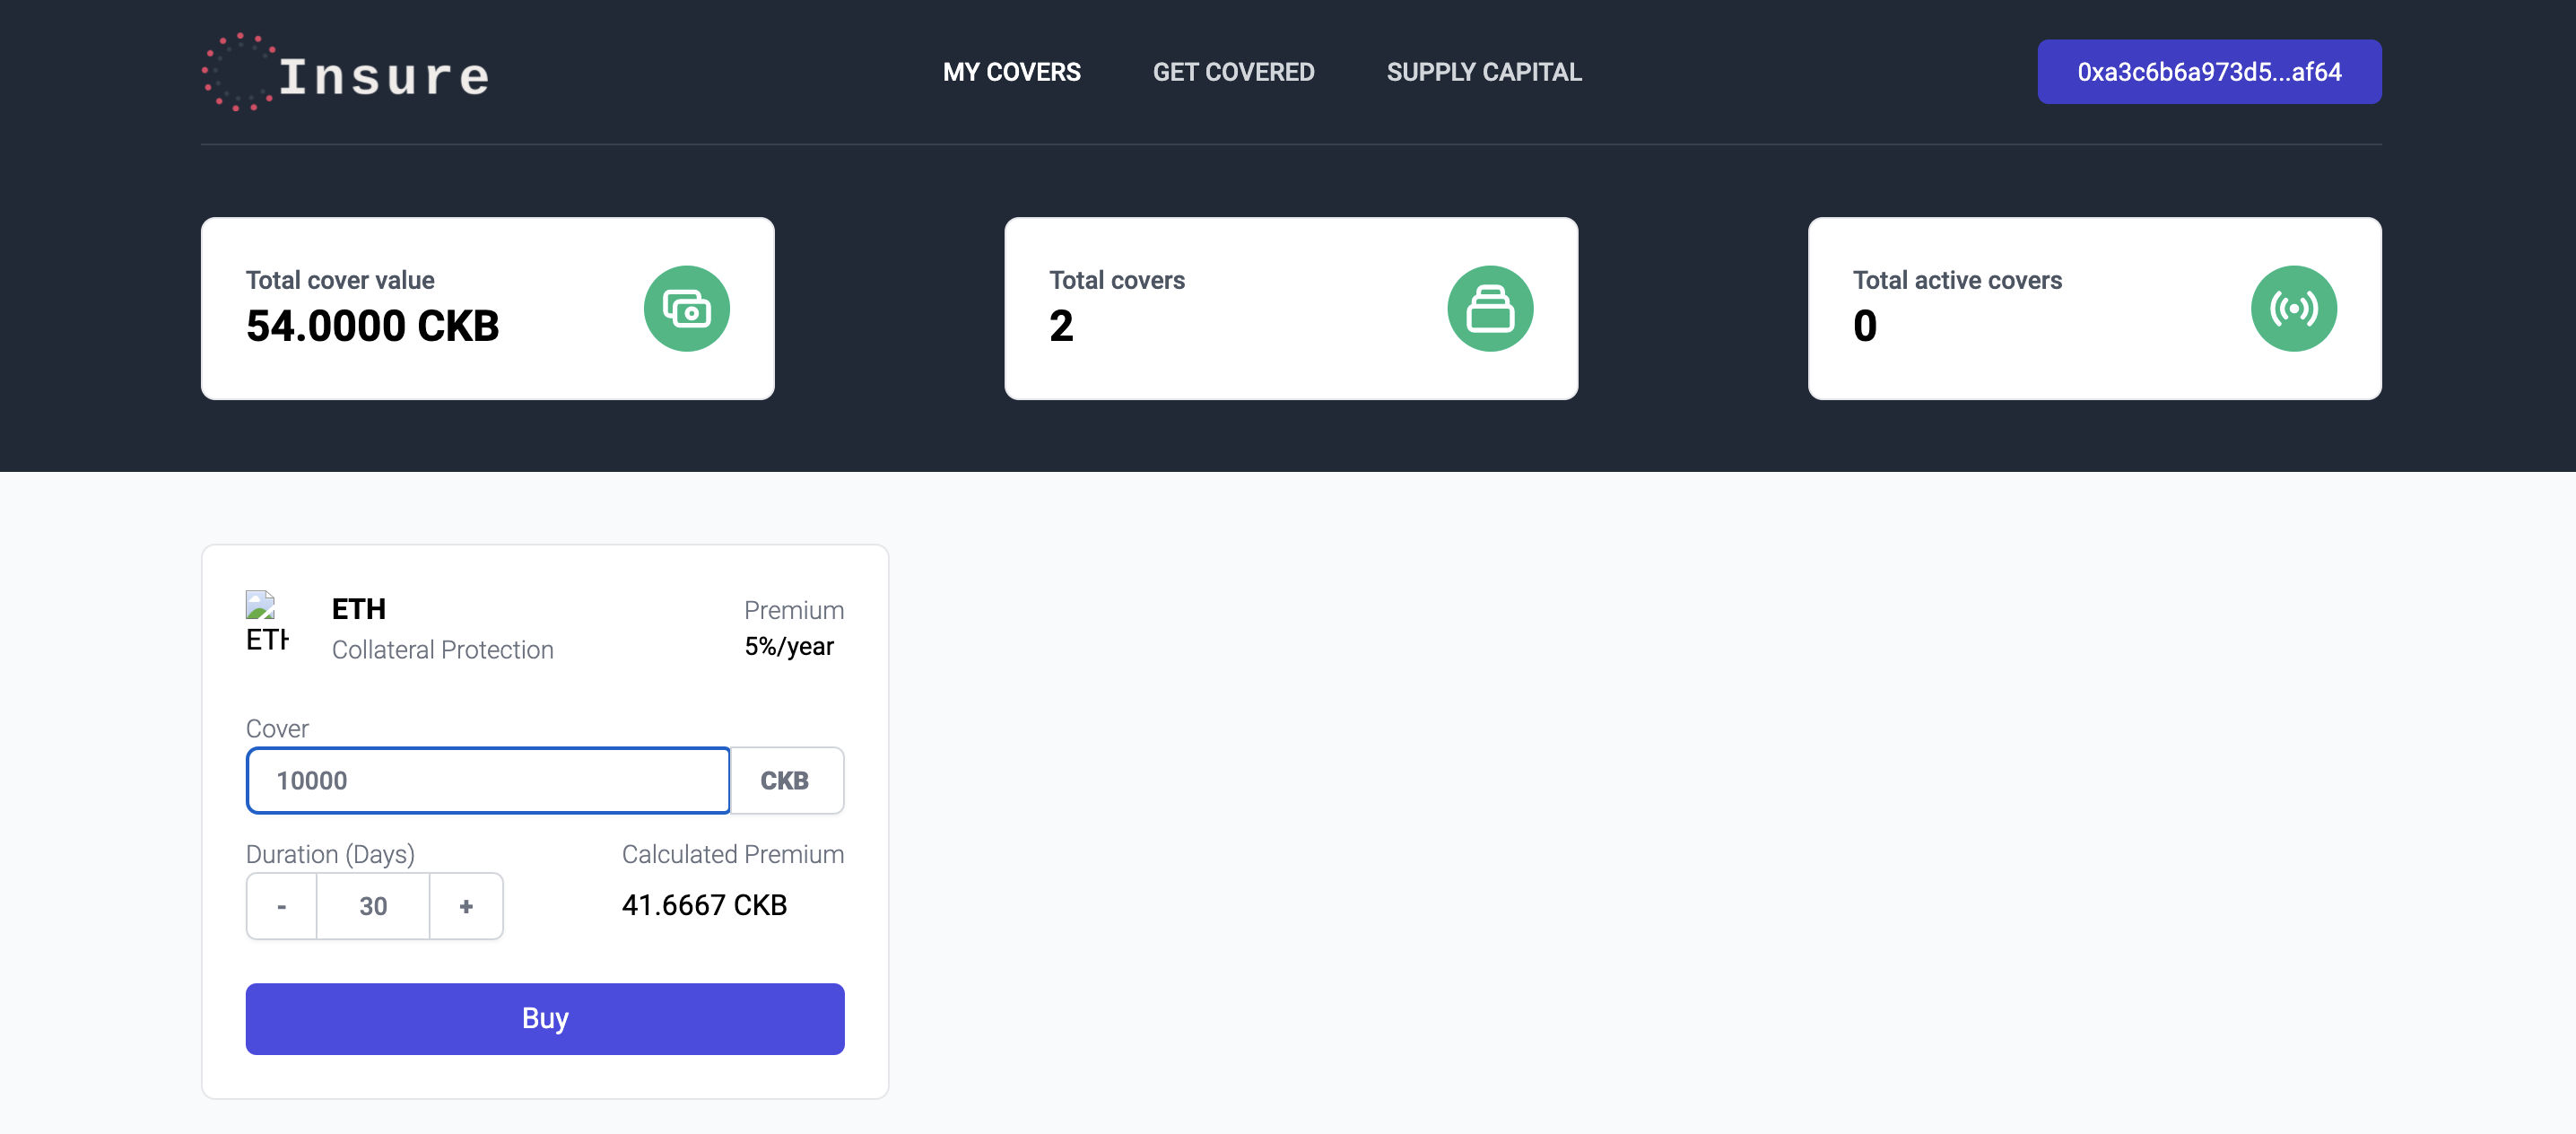2576x1134 pixels.
Task: Click the green broadcast signal icon
Action: (x=2293, y=308)
